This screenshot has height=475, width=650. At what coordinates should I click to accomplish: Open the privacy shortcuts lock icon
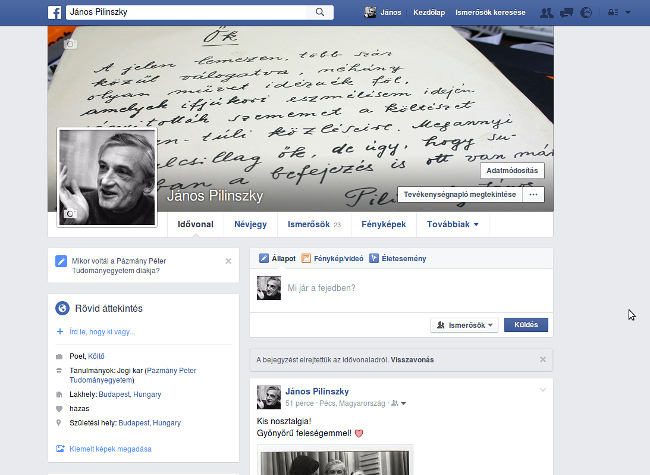613,12
